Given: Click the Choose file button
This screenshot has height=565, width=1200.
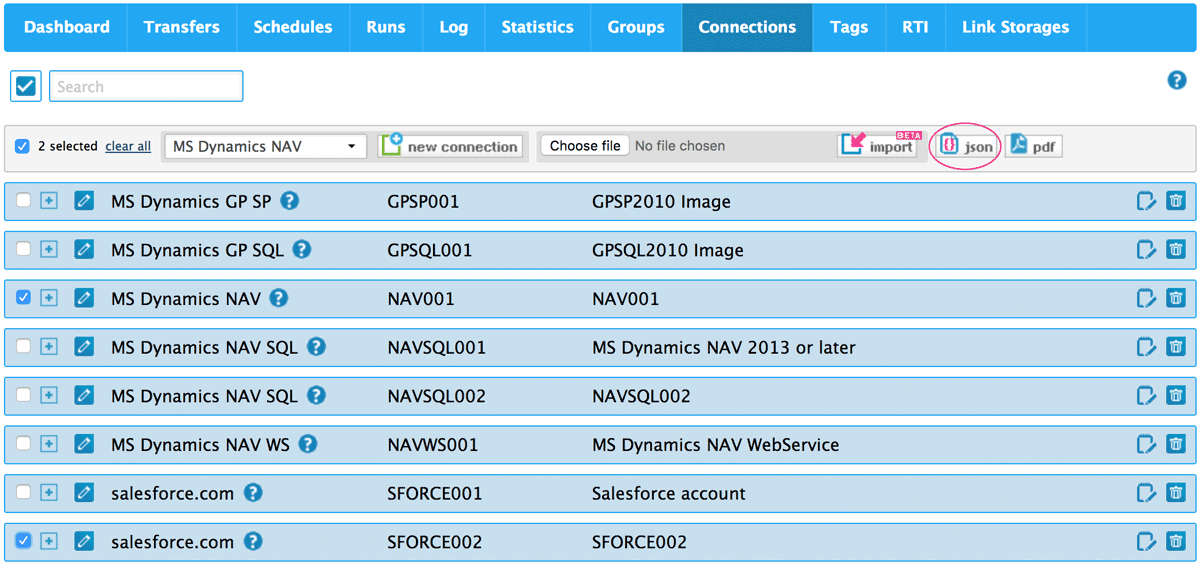Looking at the screenshot, I should [585, 146].
